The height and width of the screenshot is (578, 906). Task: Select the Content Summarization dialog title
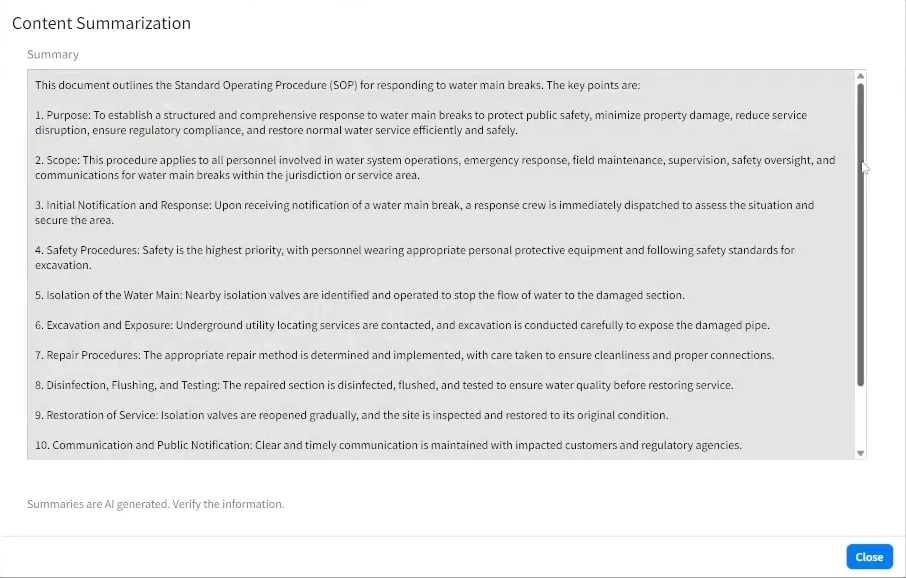(x=101, y=23)
